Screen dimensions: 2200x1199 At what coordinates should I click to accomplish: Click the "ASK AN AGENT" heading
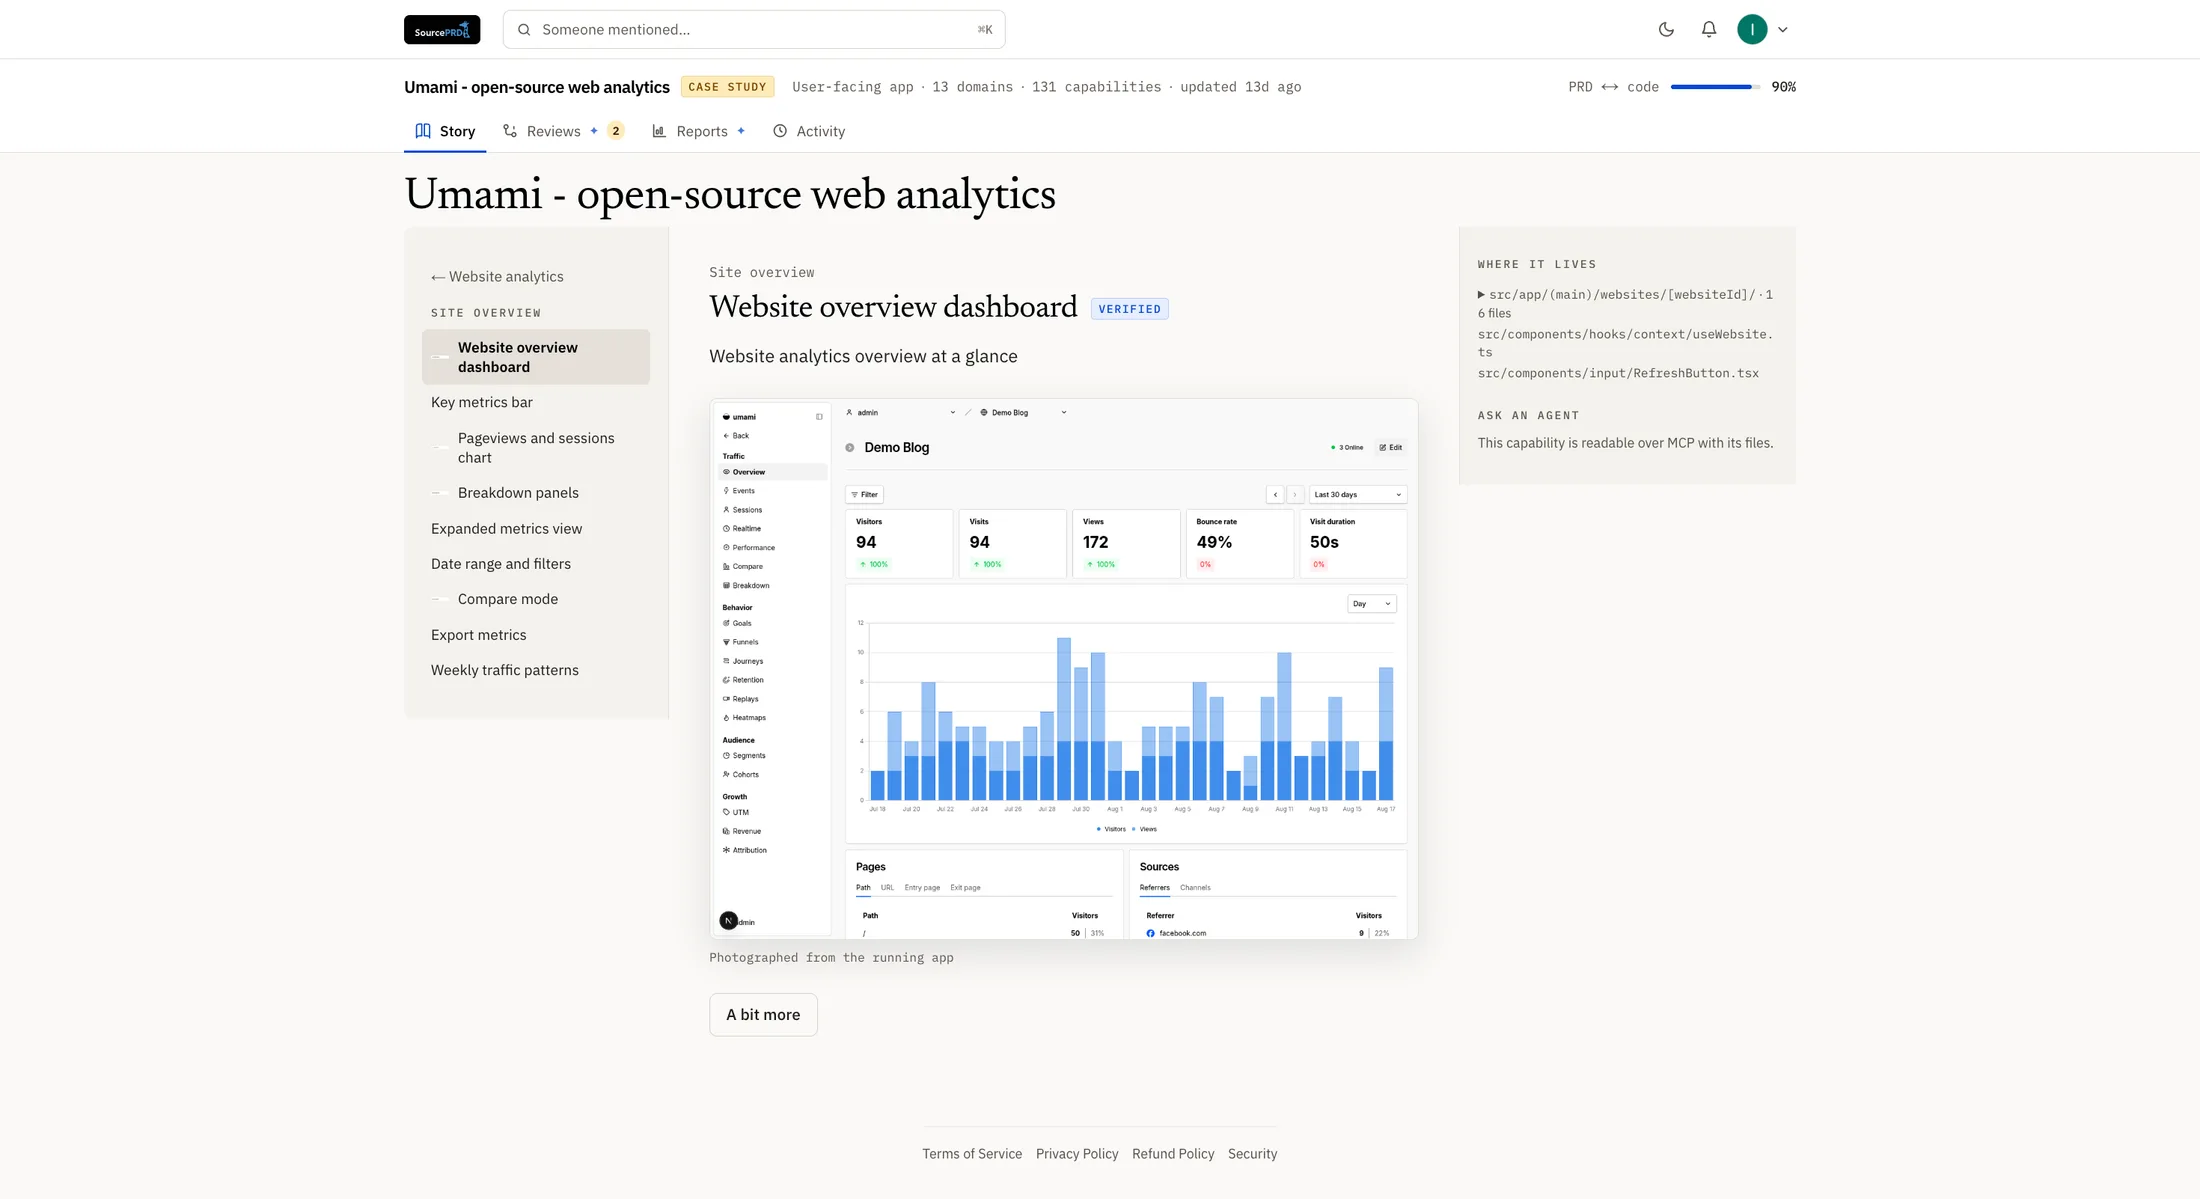coord(1528,416)
